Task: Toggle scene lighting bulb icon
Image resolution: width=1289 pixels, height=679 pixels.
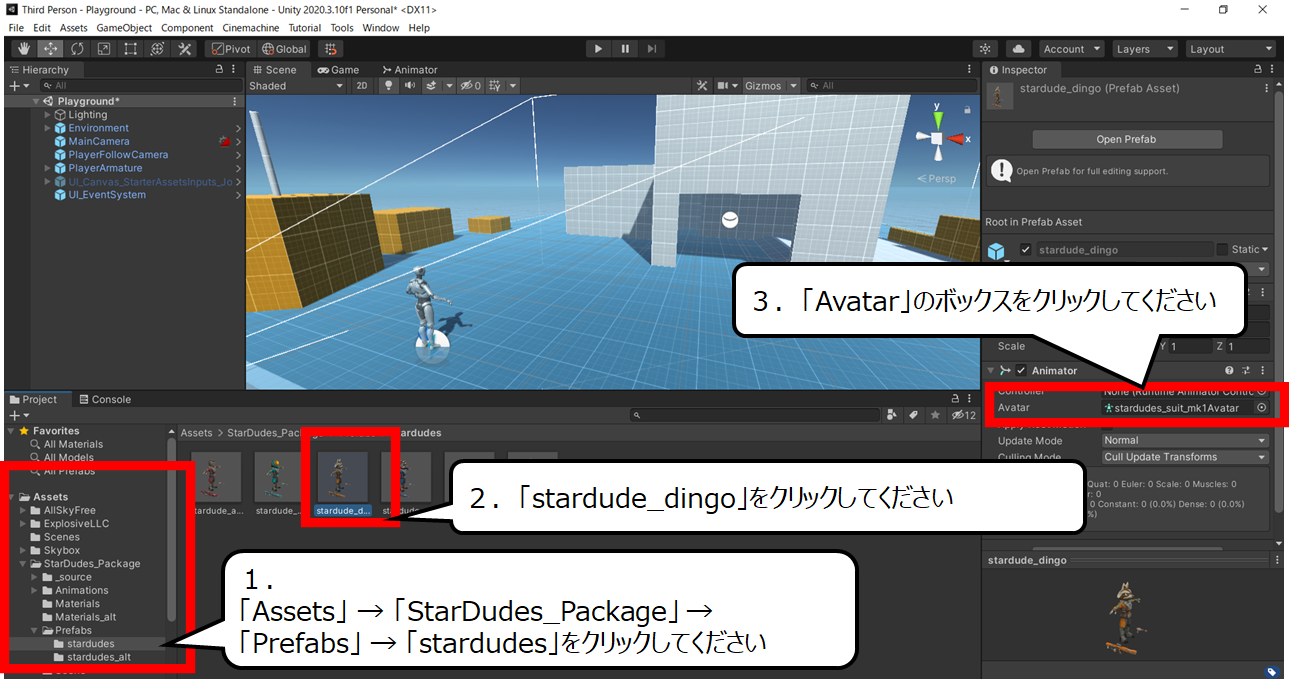Action: (389, 86)
